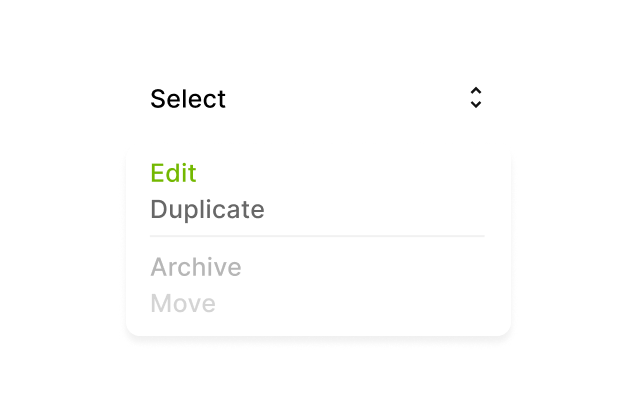
Task: Click the downward arrow of the selector icon
Action: (476, 105)
